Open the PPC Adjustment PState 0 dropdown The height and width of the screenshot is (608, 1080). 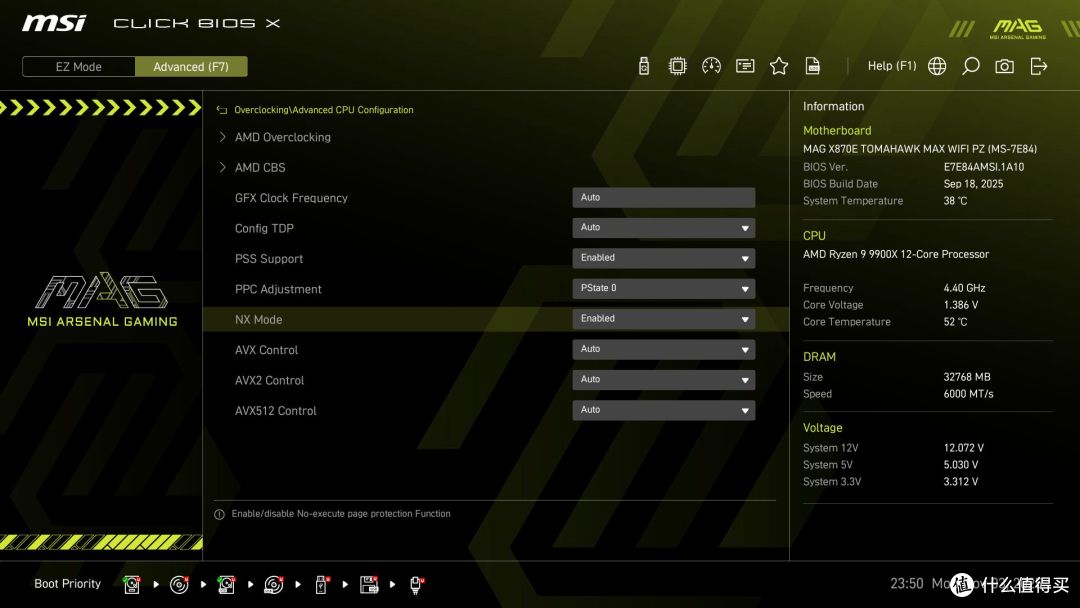point(663,289)
